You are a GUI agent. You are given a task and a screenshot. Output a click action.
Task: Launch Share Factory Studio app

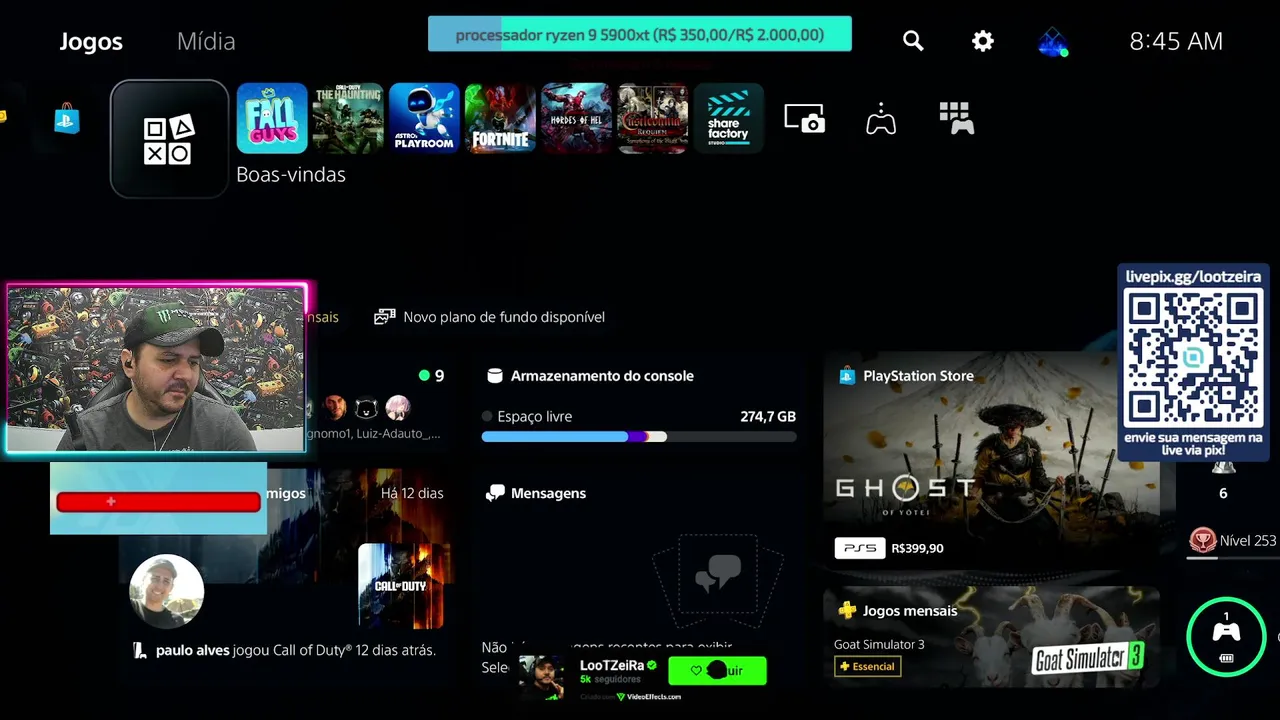point(728,118)
